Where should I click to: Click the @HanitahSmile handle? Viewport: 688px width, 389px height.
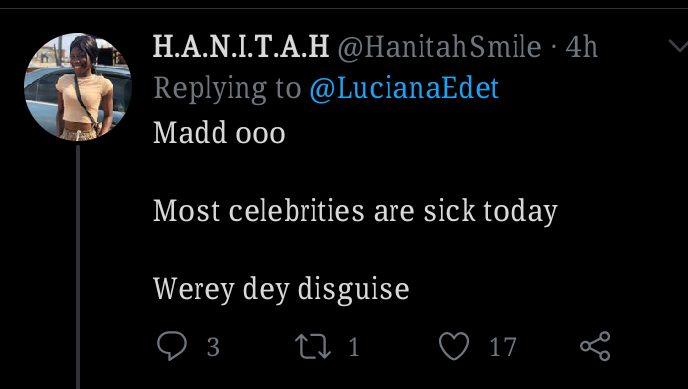click(x=439, y=46)
